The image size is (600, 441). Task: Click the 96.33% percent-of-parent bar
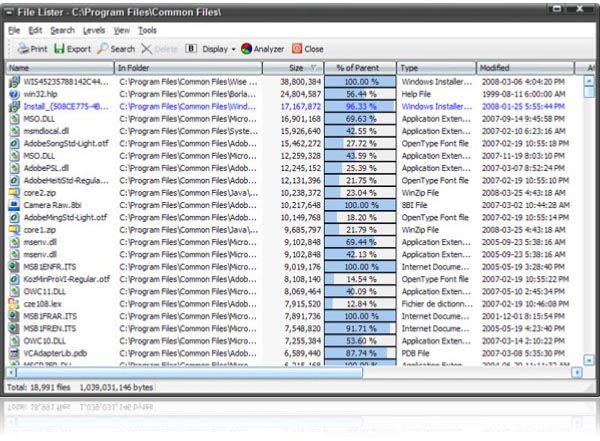pos(360,105)
